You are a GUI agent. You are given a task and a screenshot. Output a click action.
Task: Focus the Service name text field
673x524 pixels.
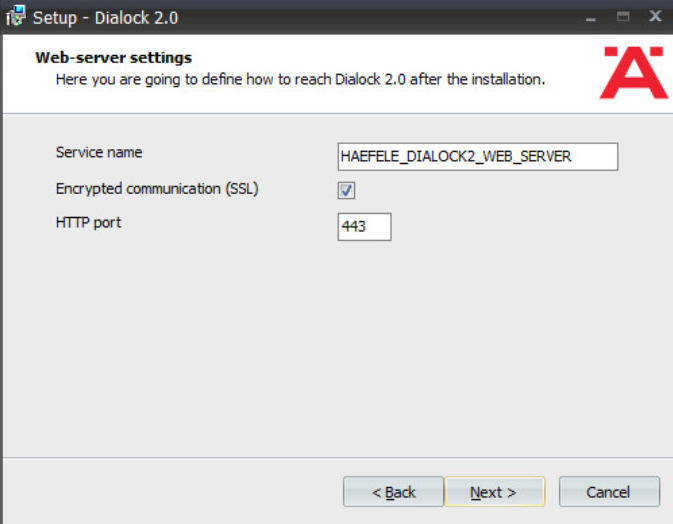point(478,157)
